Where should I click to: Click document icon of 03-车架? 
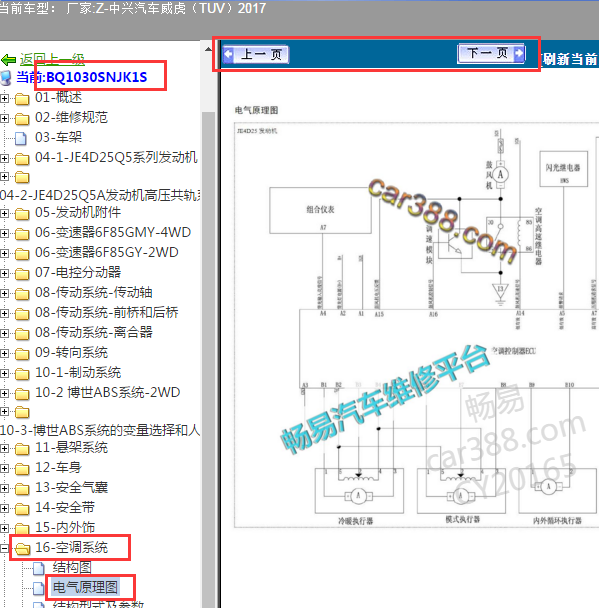pos(21,138)
